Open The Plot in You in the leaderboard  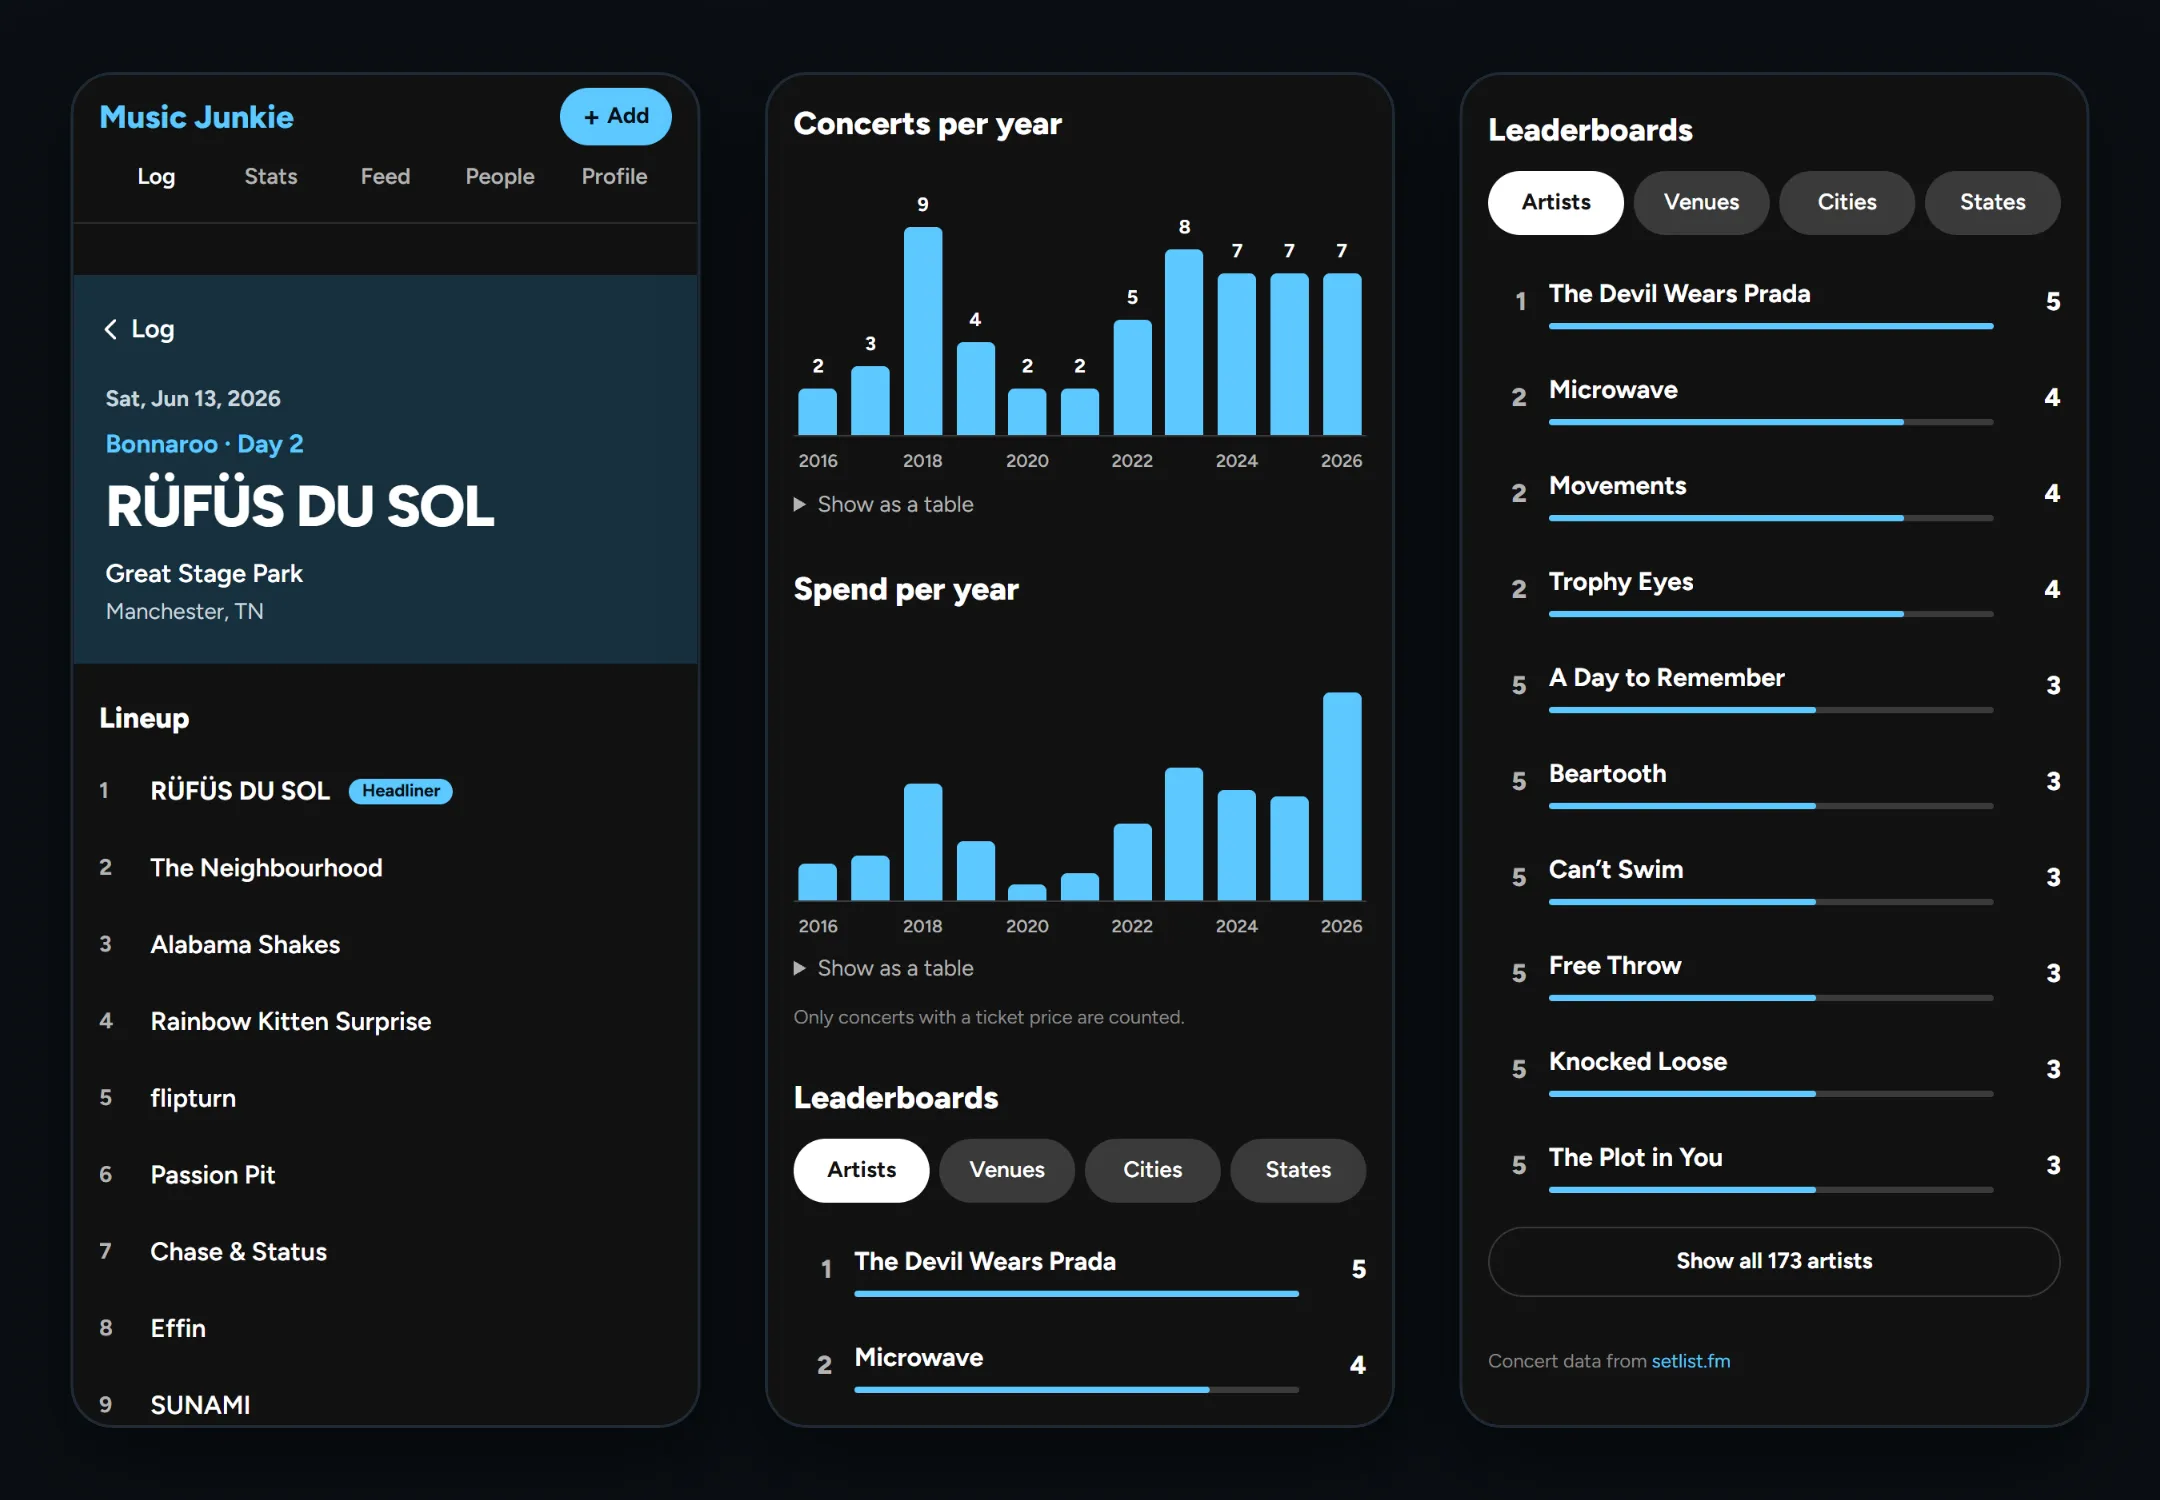coord(1635,1158)
